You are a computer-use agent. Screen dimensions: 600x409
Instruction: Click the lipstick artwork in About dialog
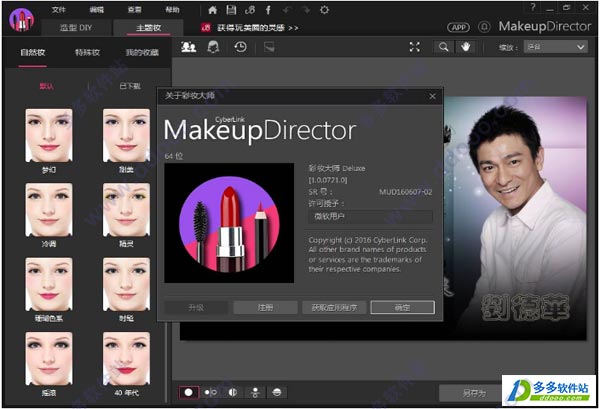(x=229, y=223)
